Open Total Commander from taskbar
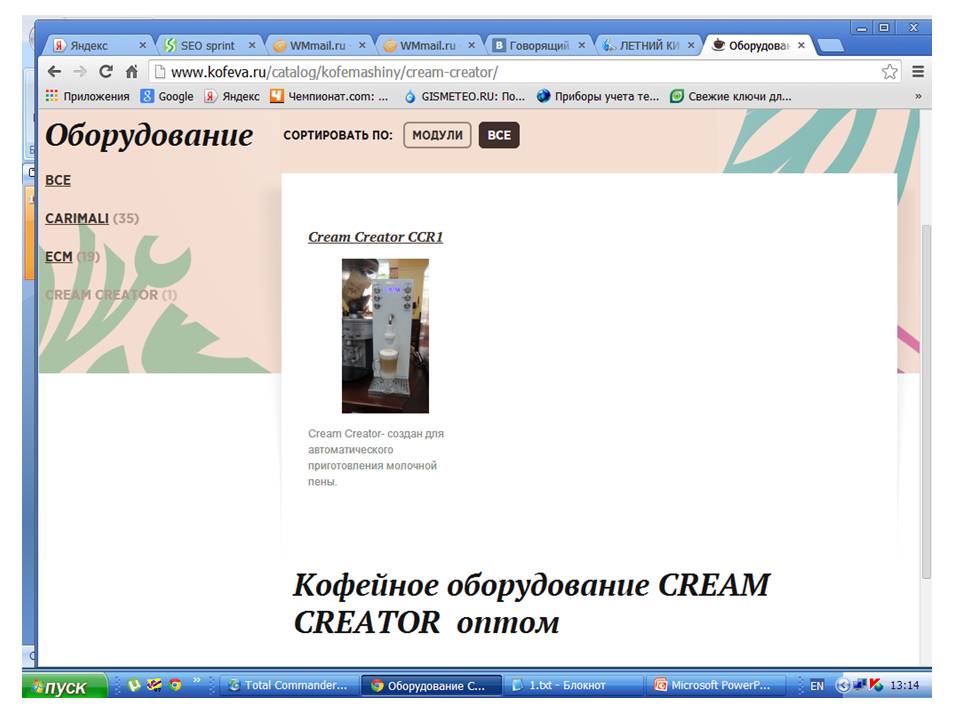 click(287, 686)
